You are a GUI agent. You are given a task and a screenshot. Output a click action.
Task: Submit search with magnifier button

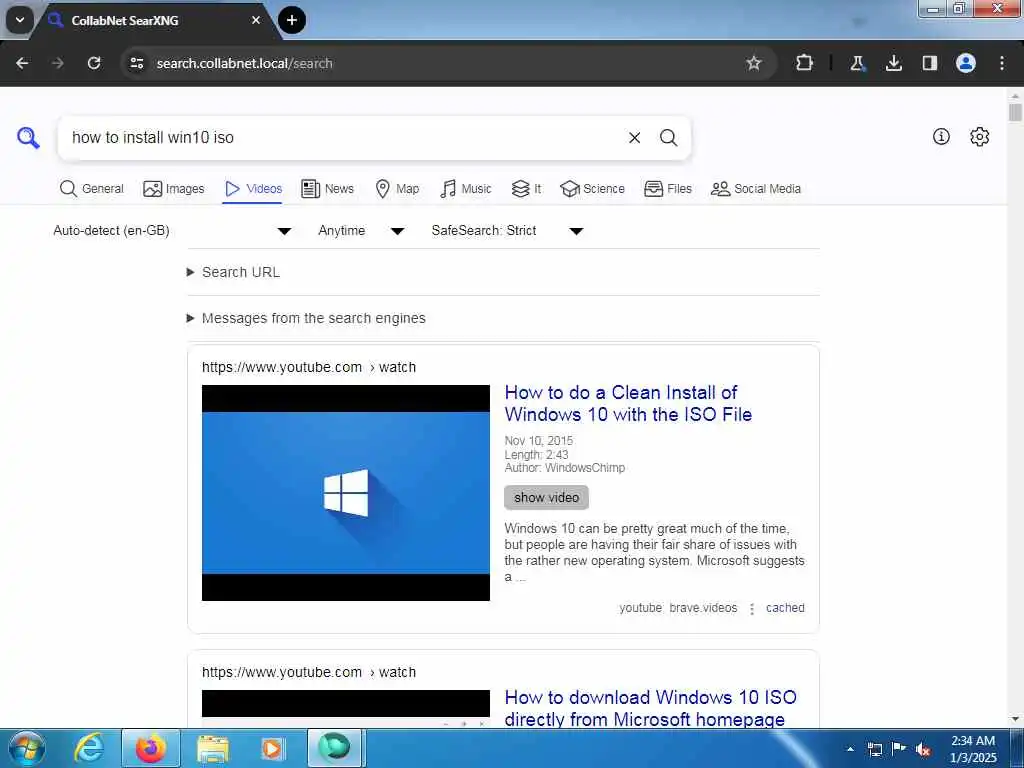(x=668, y=138)
